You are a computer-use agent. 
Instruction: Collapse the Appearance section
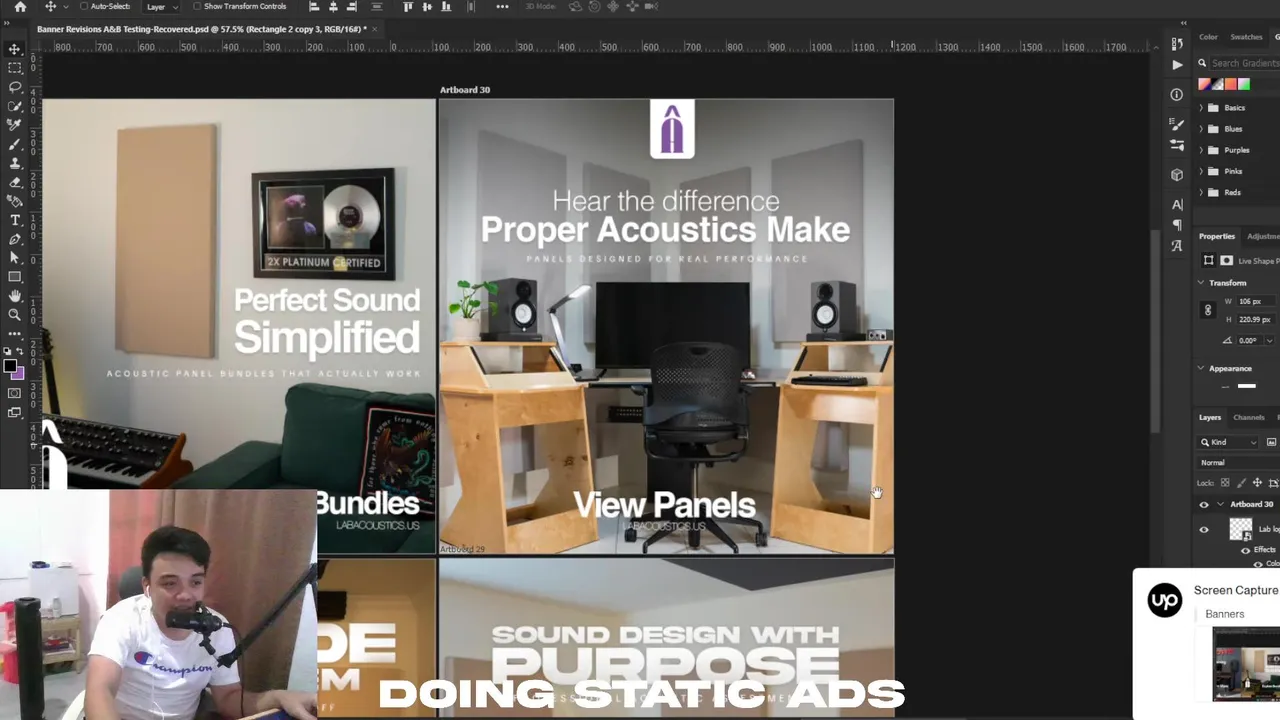[x=1201, y=369]
